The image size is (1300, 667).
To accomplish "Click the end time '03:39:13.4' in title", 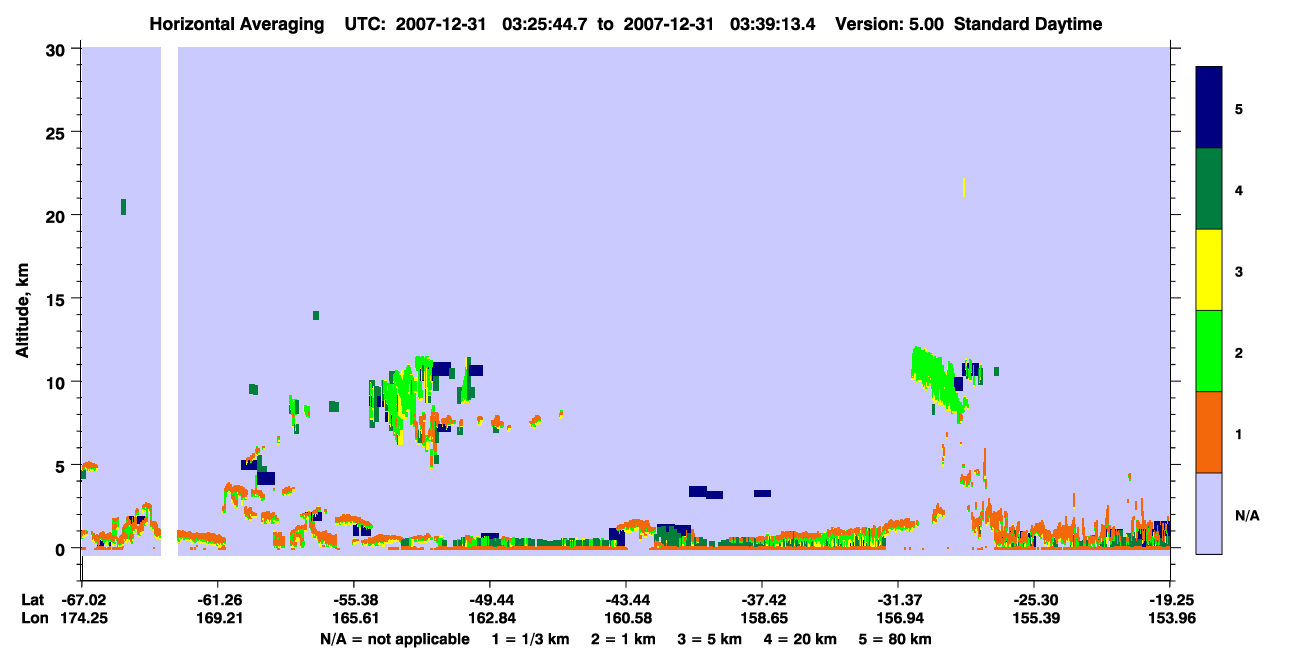I will (773, 24).
